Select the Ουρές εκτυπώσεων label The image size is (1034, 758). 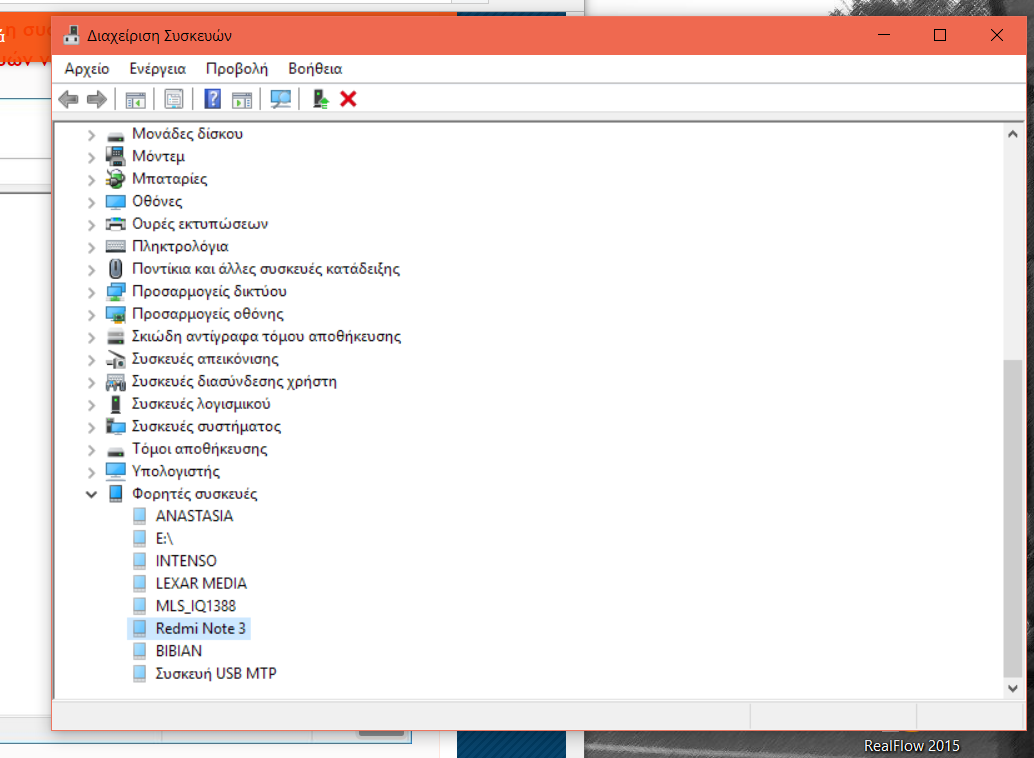(200, 224)
